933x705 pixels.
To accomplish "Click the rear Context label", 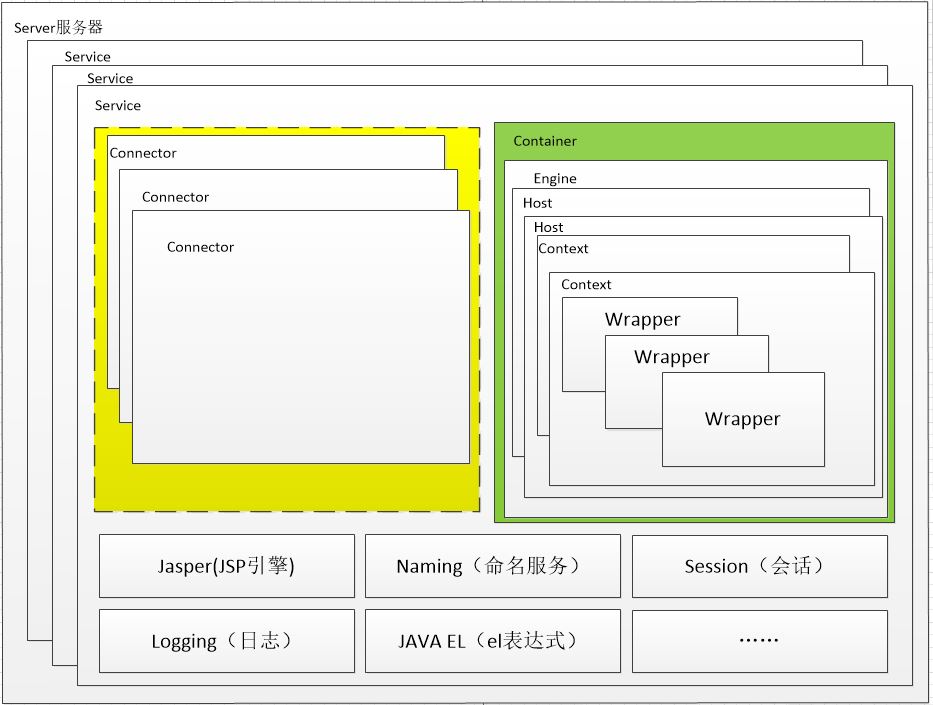I will (563, 248).
